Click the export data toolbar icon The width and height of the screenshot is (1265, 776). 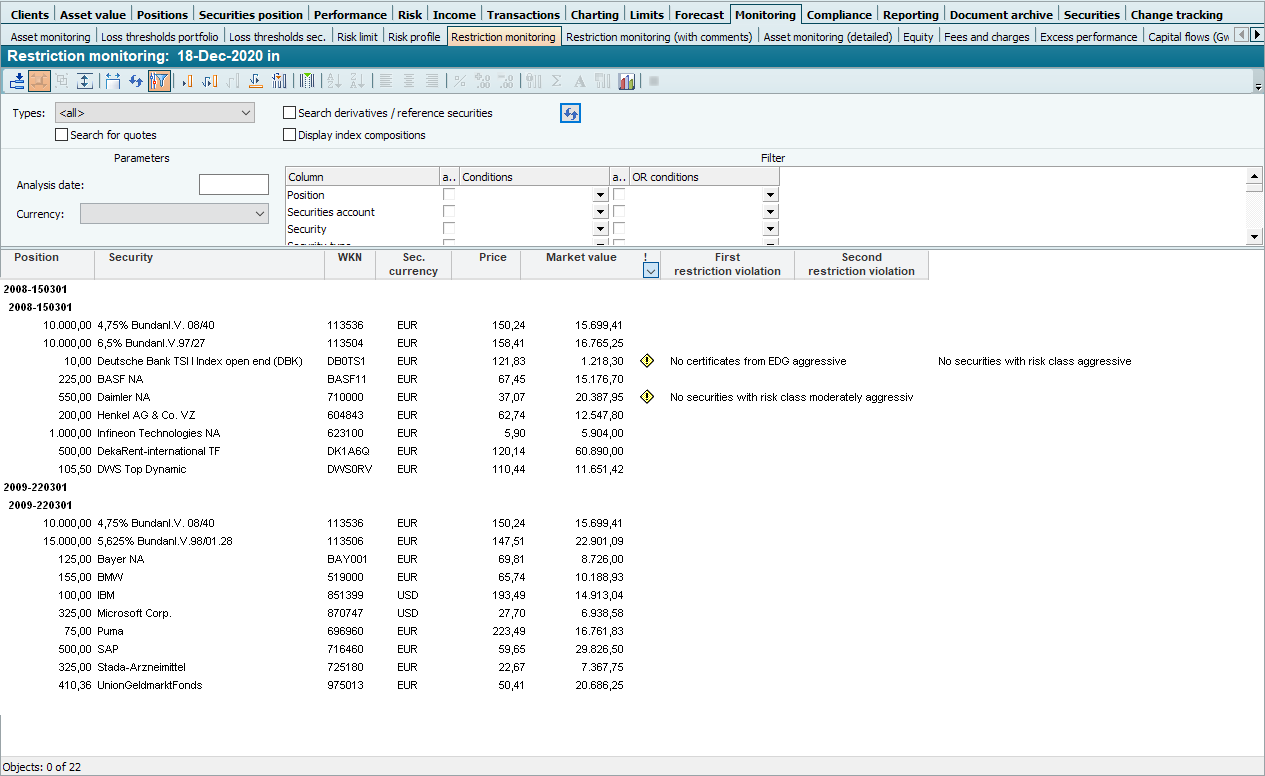point(17,81)
